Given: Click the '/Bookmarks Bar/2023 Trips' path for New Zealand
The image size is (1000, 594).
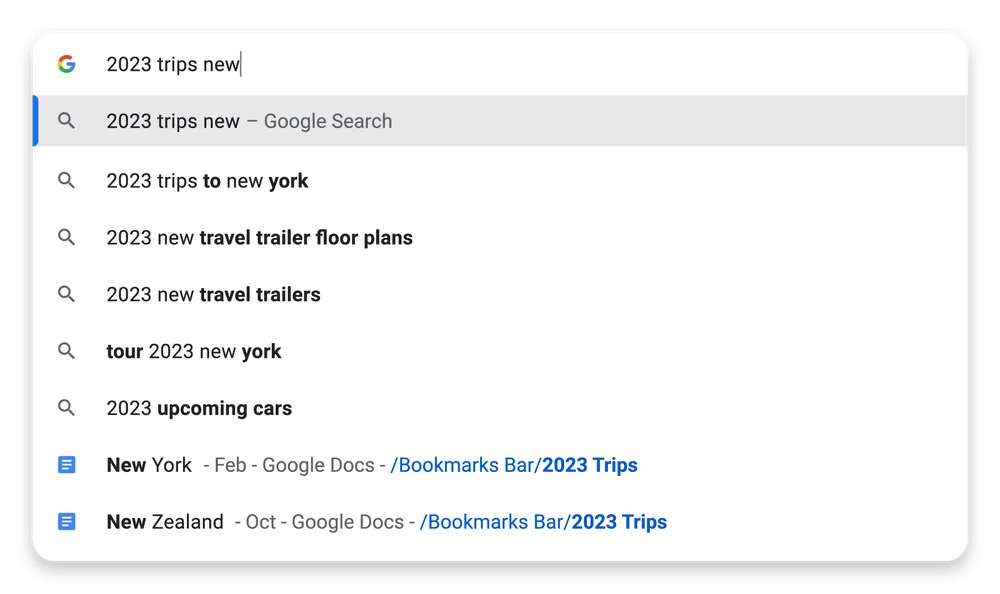Looking at the screenshot, I should tap(543, 522).
